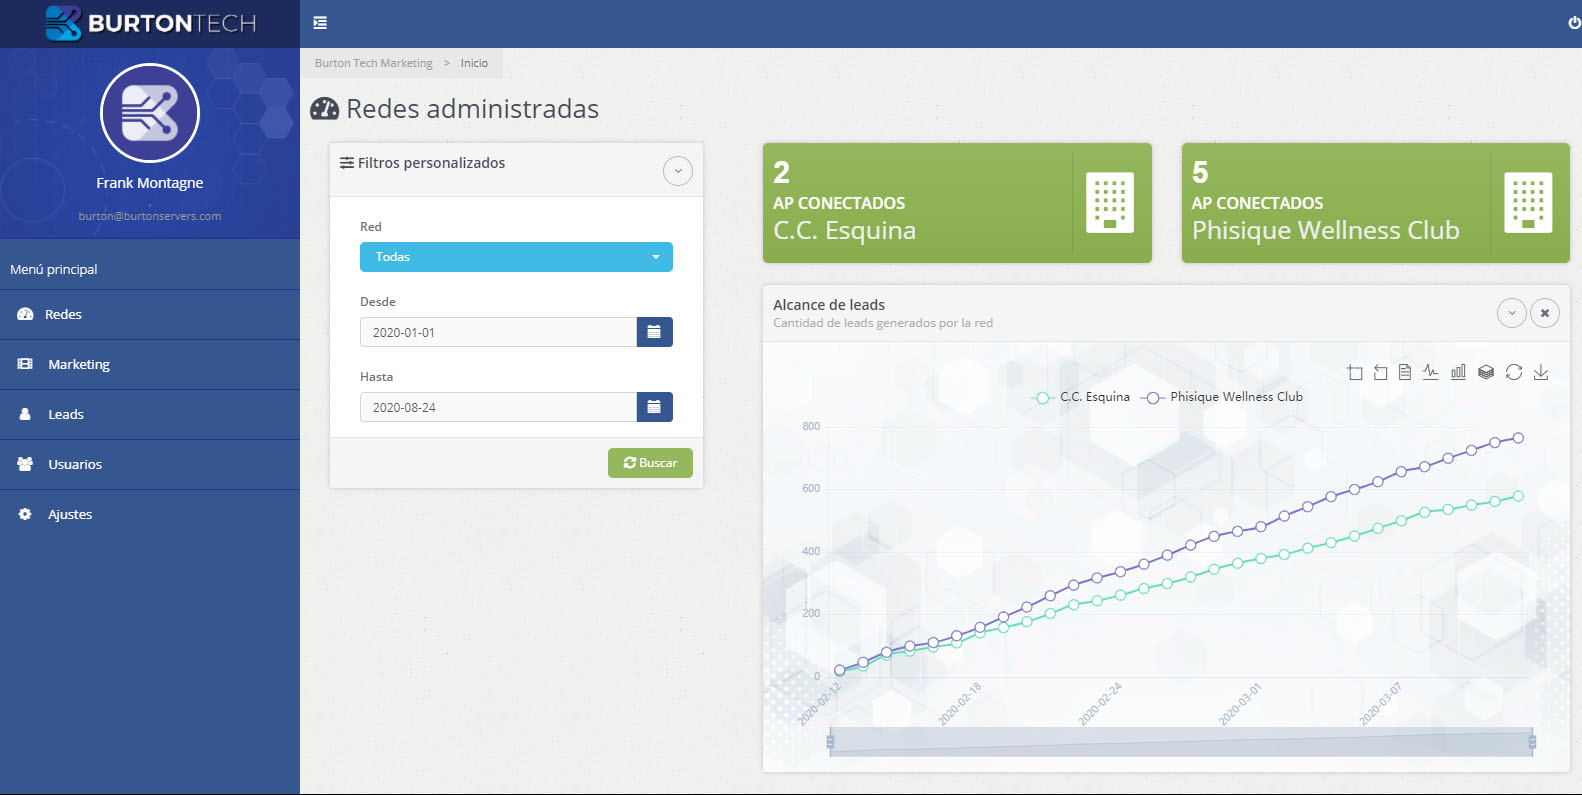This screenshot has width=1582, height=795.
Task: Click Burton Tech Marketing breadcrumb link
Action: (x=374, y=63)
